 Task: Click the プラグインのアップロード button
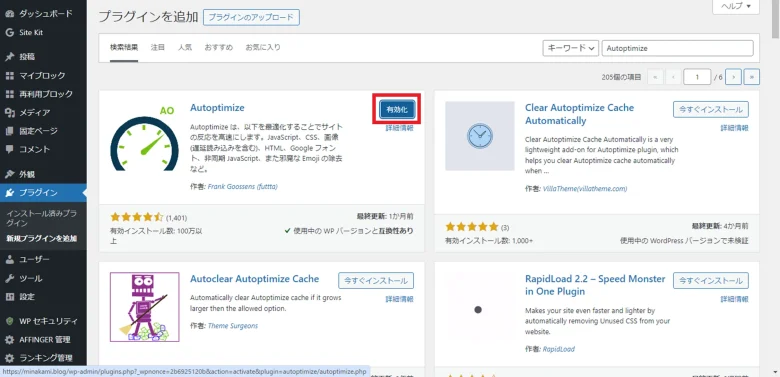point(251,17)
